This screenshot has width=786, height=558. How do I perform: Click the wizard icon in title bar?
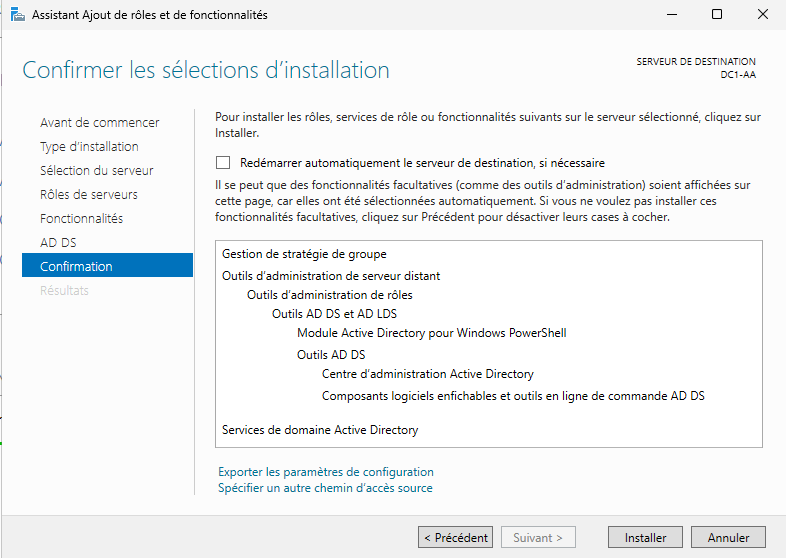17,15
